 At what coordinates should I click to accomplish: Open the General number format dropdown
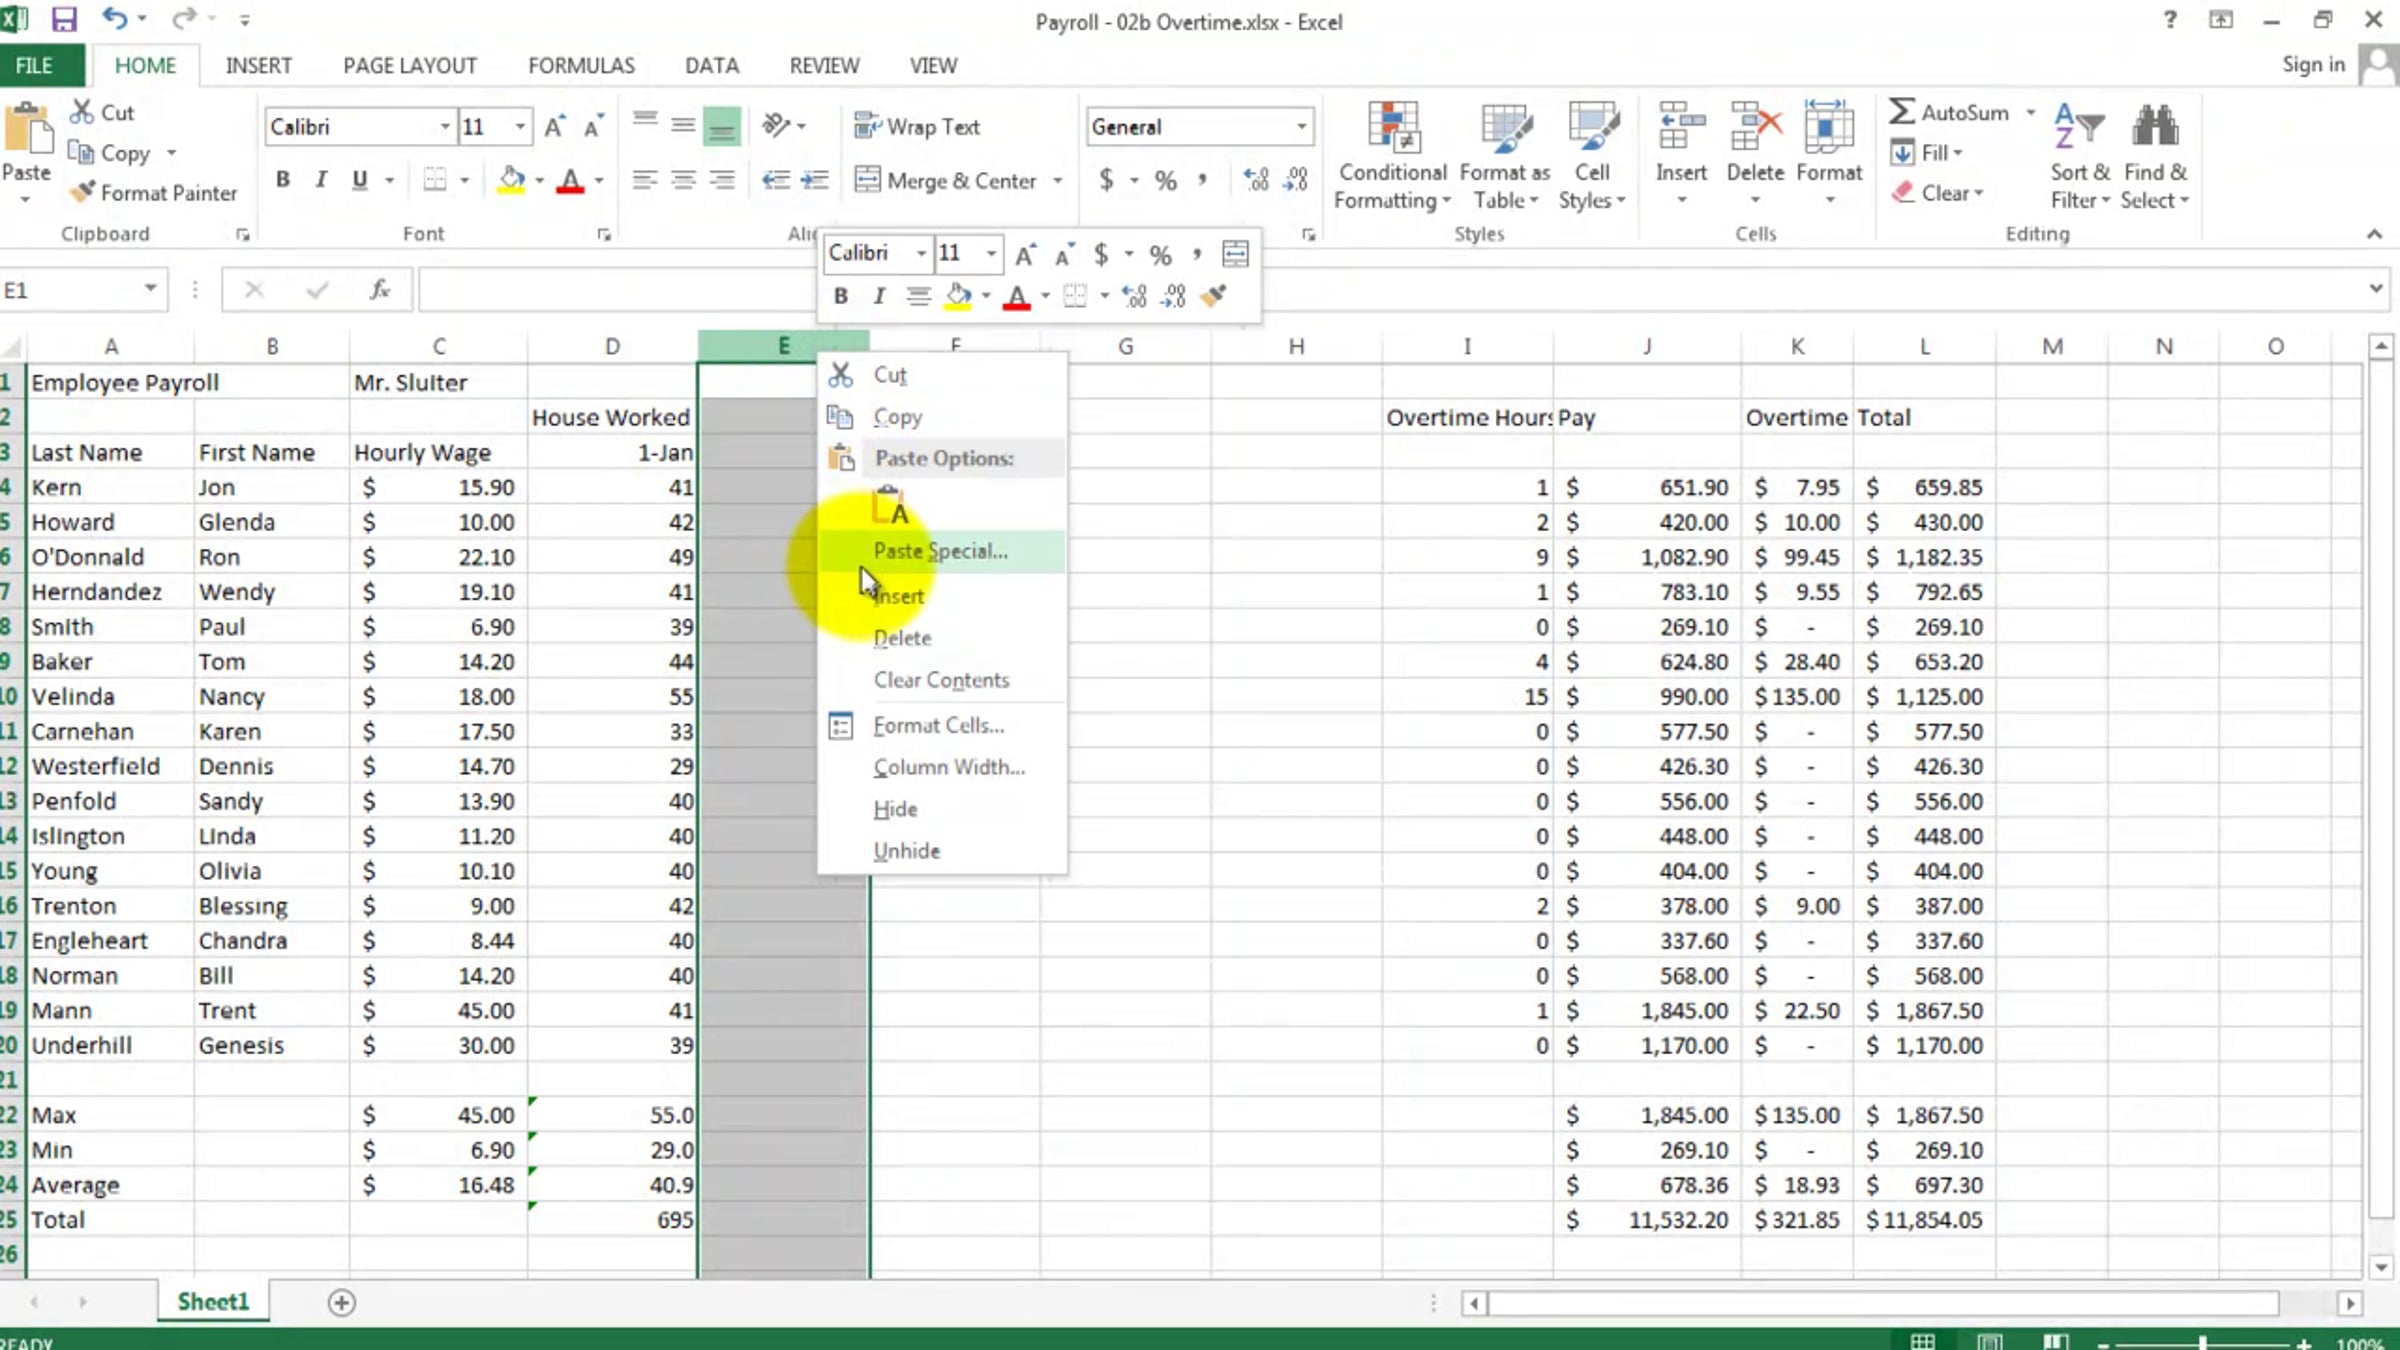[1301, 127]
